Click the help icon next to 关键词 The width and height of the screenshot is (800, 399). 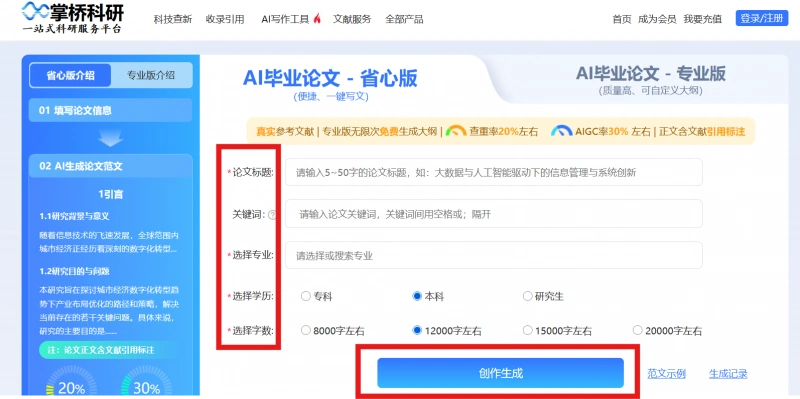pos(271,215)
